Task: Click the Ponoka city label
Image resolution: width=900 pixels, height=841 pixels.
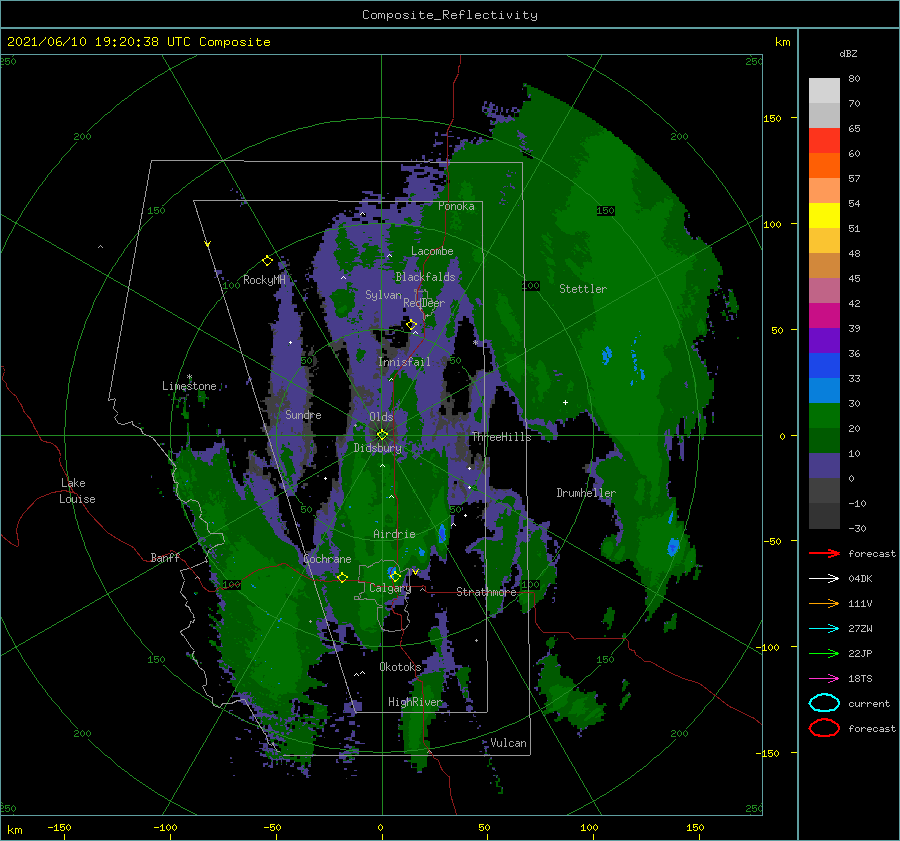Action: pyautogui.click(x=456, y=206)
